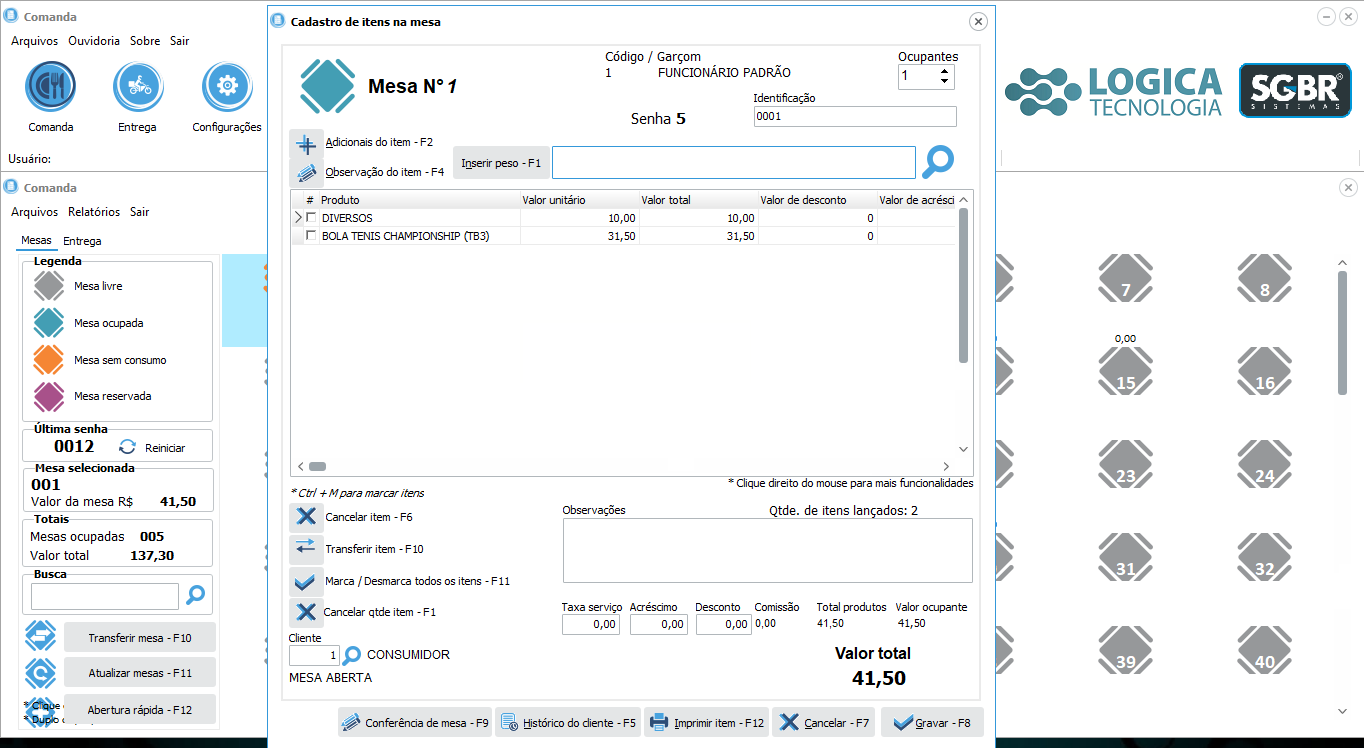Click Histórico do cliente - F5
The width and height of the screenshot is (1364, 748).
coord(567,723)
